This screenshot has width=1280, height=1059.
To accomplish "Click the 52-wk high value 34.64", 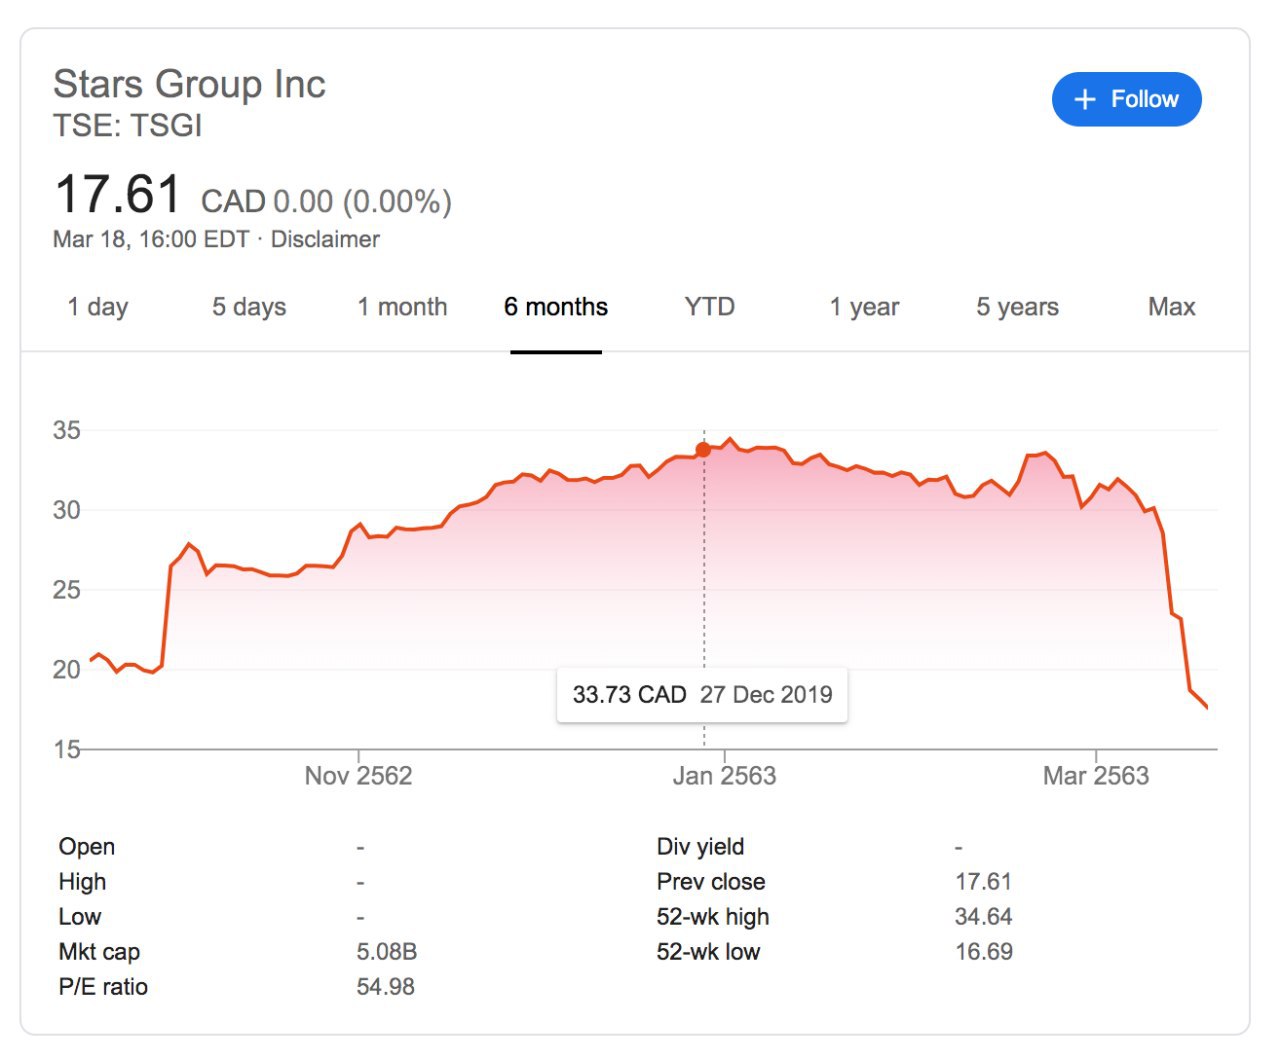I will click(983, 917).
